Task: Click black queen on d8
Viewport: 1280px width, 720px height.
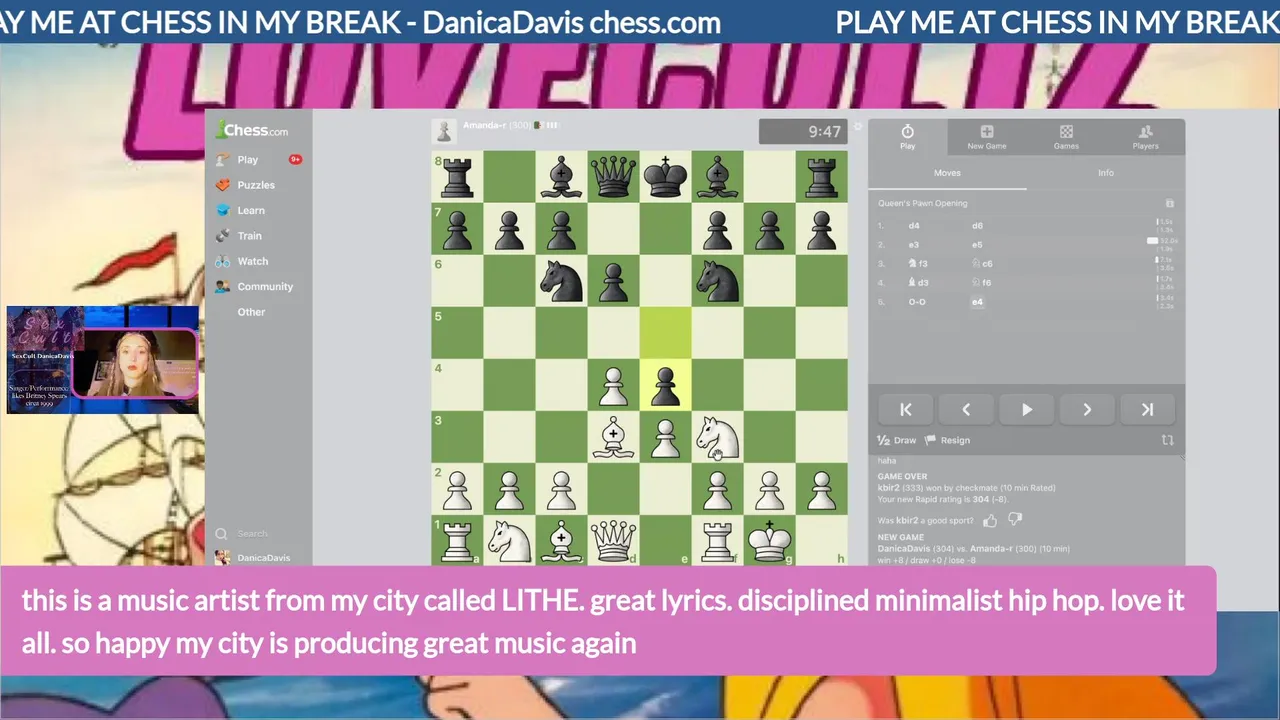Action: [x=613, y=177]
